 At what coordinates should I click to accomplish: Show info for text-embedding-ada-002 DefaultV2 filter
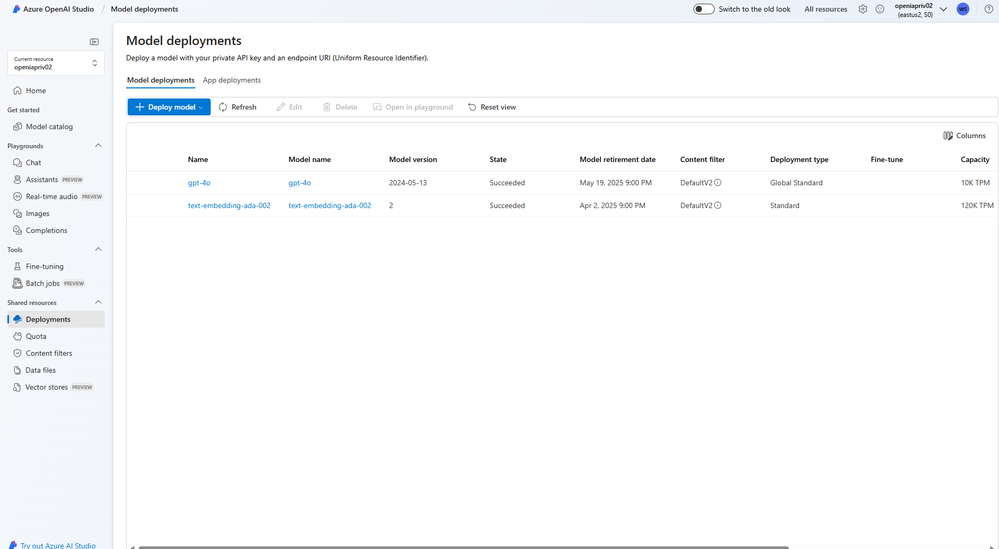tap(718, 206)
